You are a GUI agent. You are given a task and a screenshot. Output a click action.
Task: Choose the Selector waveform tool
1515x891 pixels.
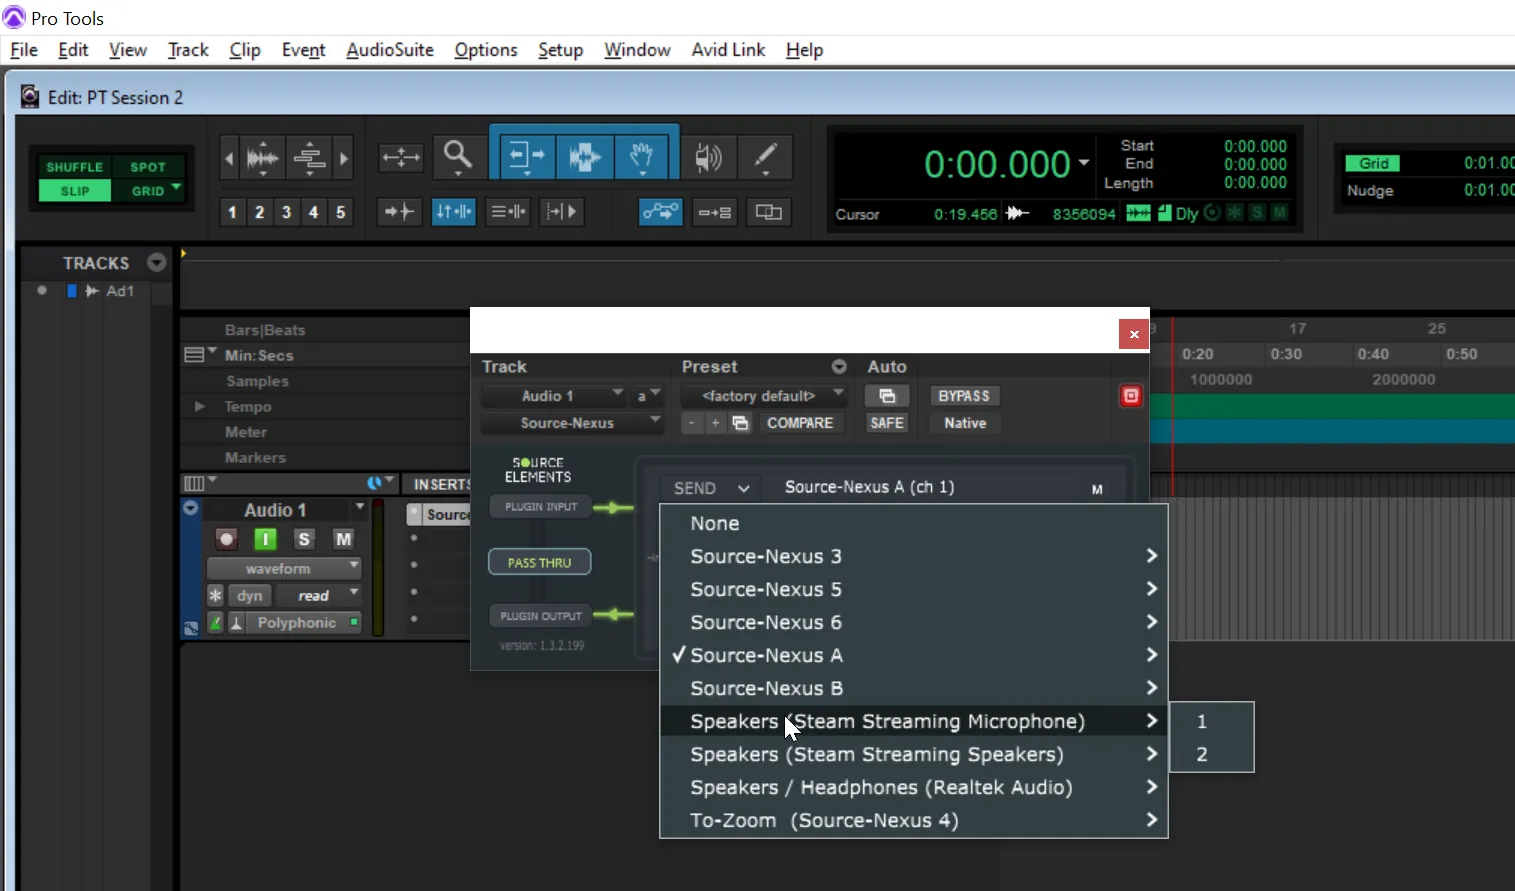(x=584, y=155)
